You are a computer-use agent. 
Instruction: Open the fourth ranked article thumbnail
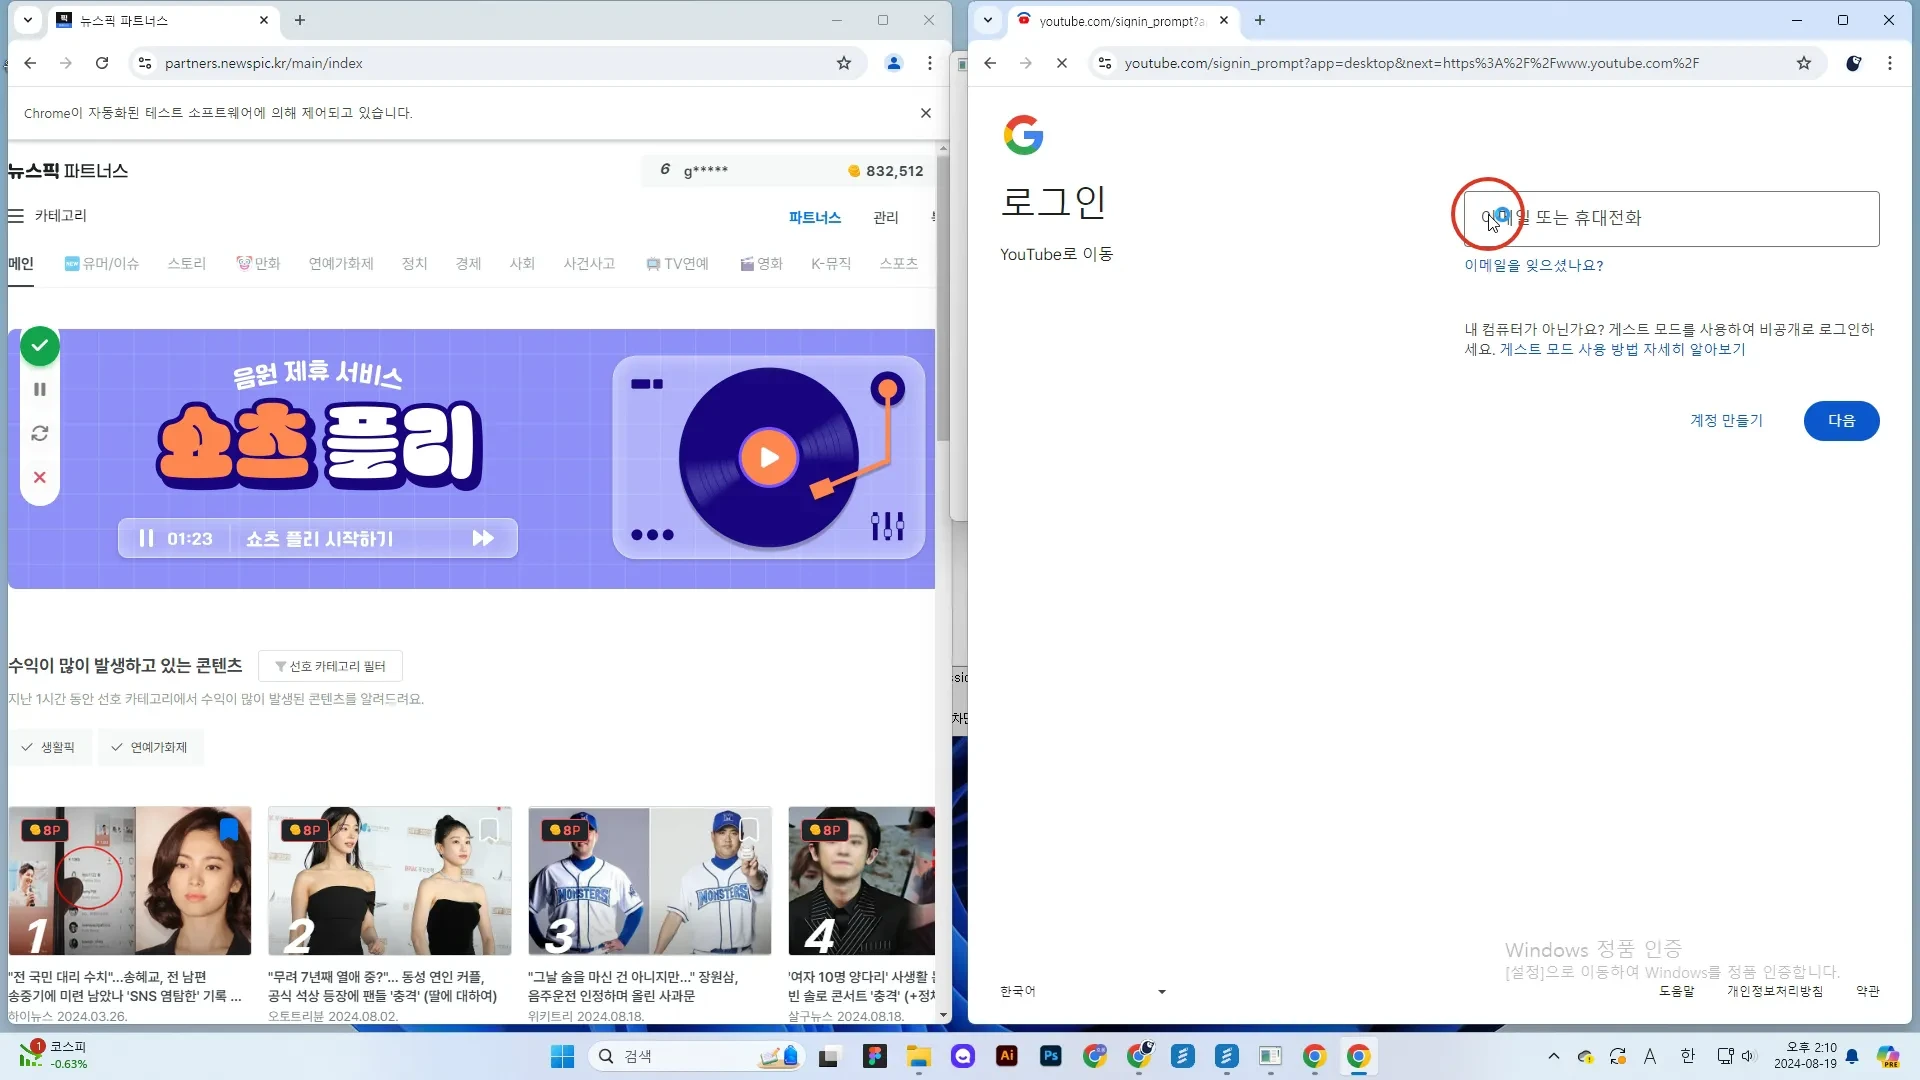[862, 881]
